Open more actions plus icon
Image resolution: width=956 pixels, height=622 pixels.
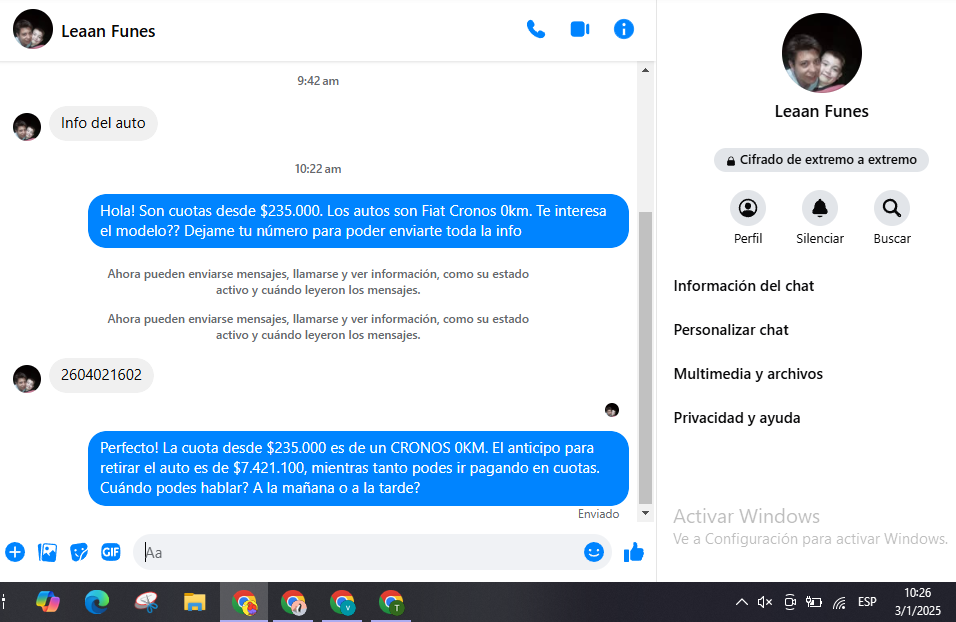point(15,552)
